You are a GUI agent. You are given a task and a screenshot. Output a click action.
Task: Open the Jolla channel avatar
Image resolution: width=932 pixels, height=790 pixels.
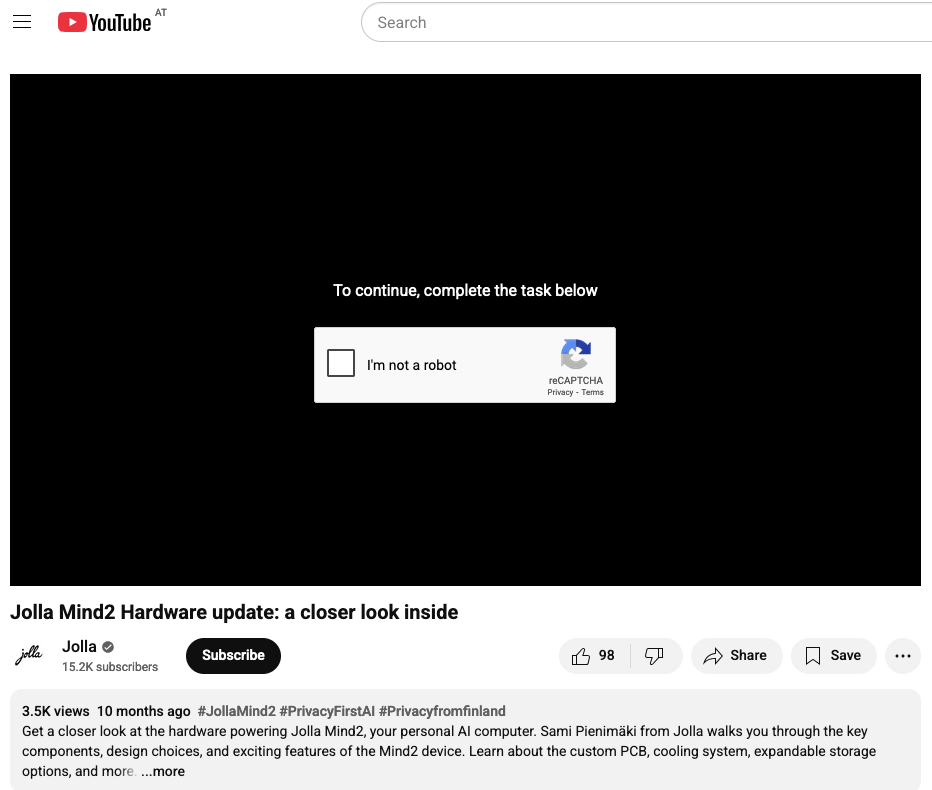(x=29, y=655)
